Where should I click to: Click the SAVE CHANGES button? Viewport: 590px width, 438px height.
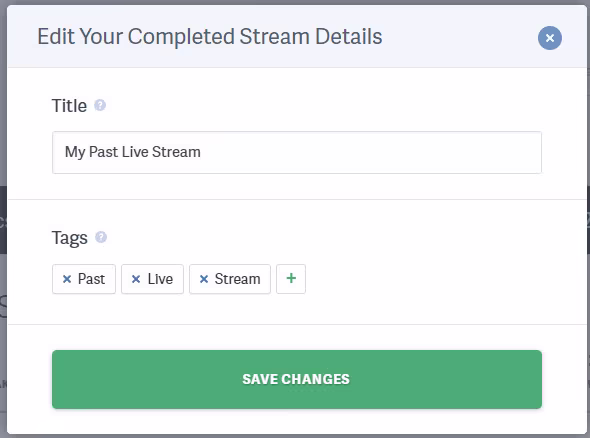(x=297, y=379)
